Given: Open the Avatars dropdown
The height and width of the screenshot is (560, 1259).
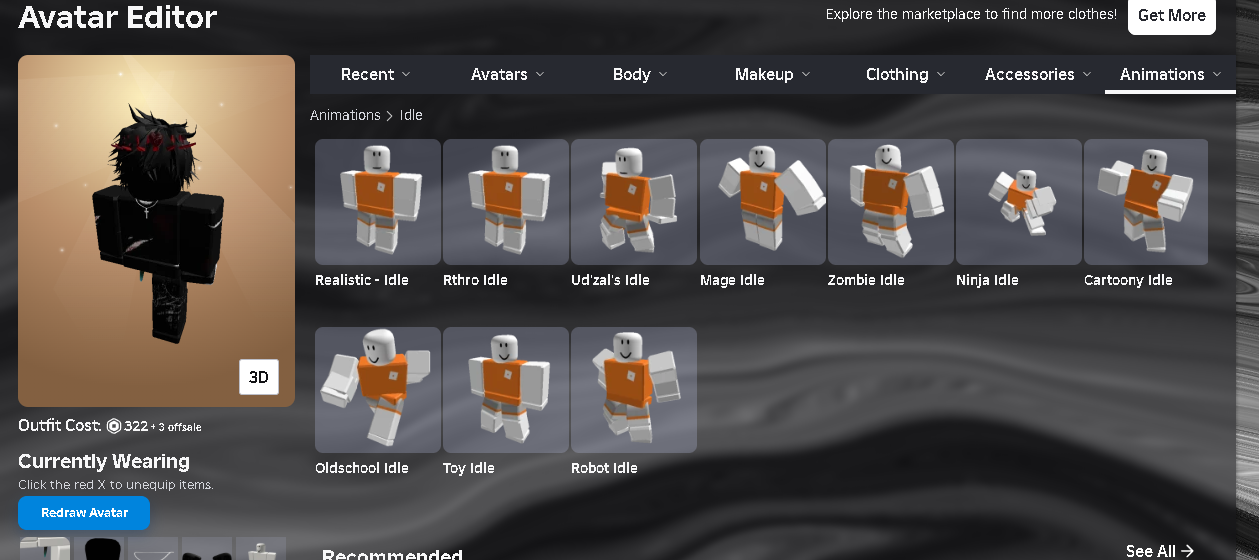Looking at the screenshot, I should click(x=508, y=74).
